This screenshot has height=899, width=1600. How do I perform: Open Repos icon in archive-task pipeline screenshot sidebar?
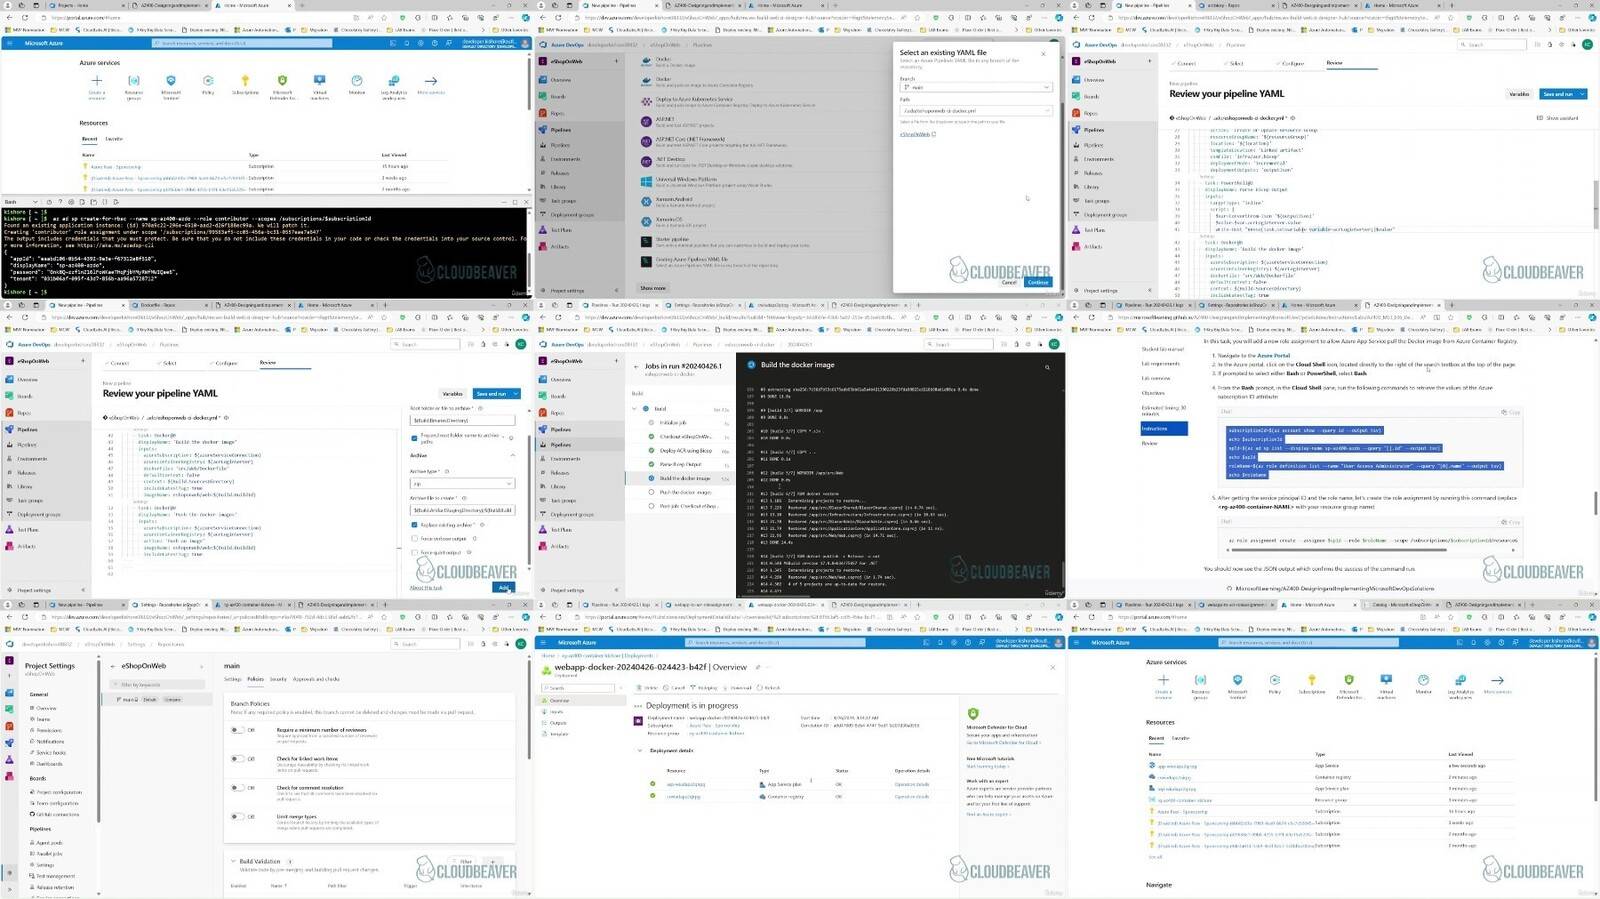pyautogui.click(x=10, y=413)
